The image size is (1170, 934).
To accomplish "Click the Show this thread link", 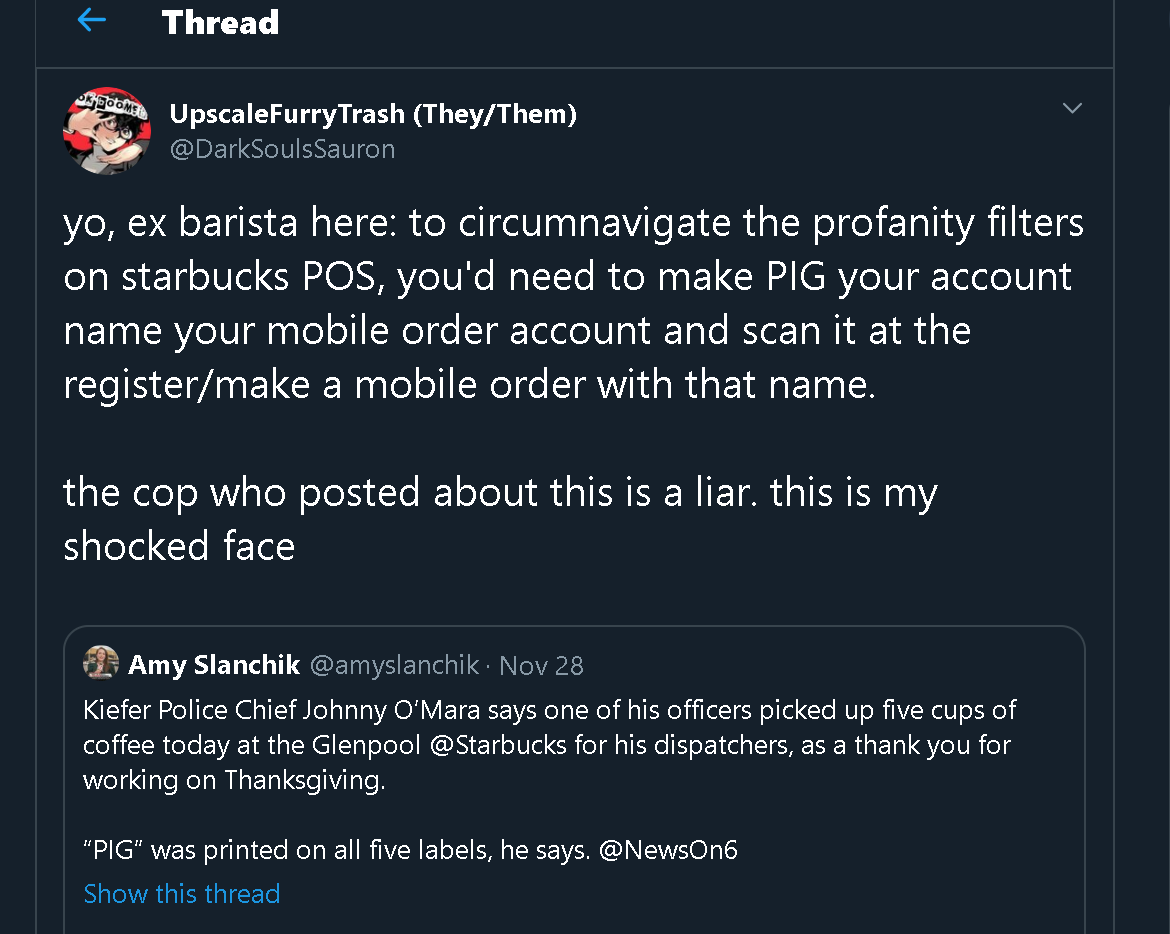I will (x=182, y=893).
